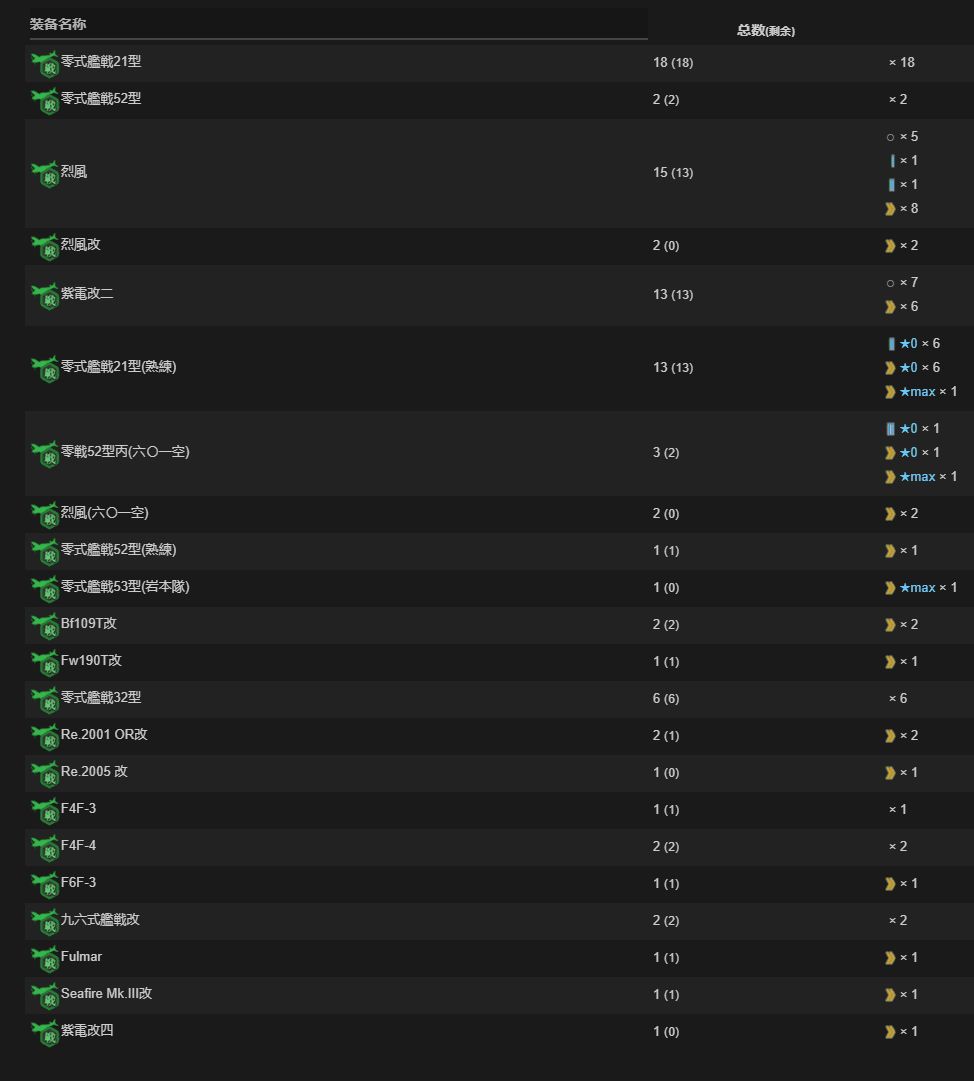Click the plane icon for Re.2001 OR改
974x1081 pixels.
pyautogui.click(x=45, y=737)
